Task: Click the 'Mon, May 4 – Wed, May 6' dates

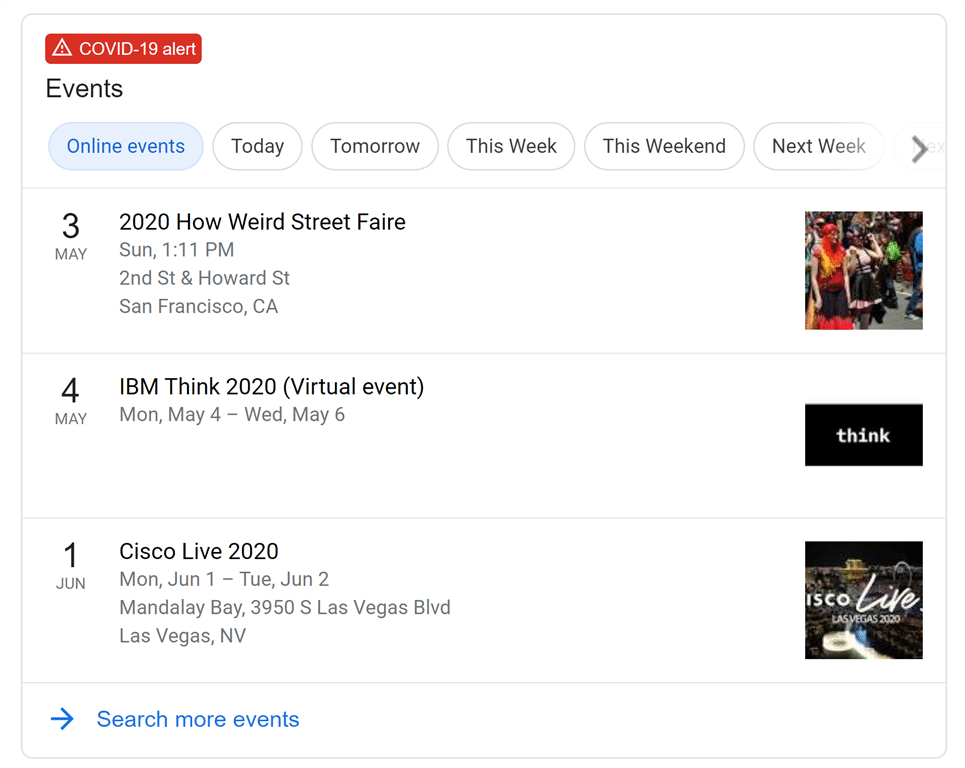Action: (x=232, y=415)
